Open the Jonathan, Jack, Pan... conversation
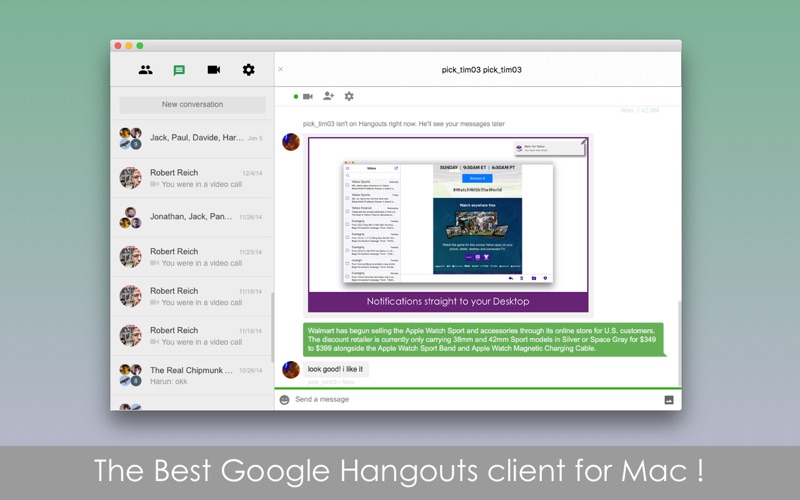This screenshot has width=800, height=500. (x=192, y=217)
